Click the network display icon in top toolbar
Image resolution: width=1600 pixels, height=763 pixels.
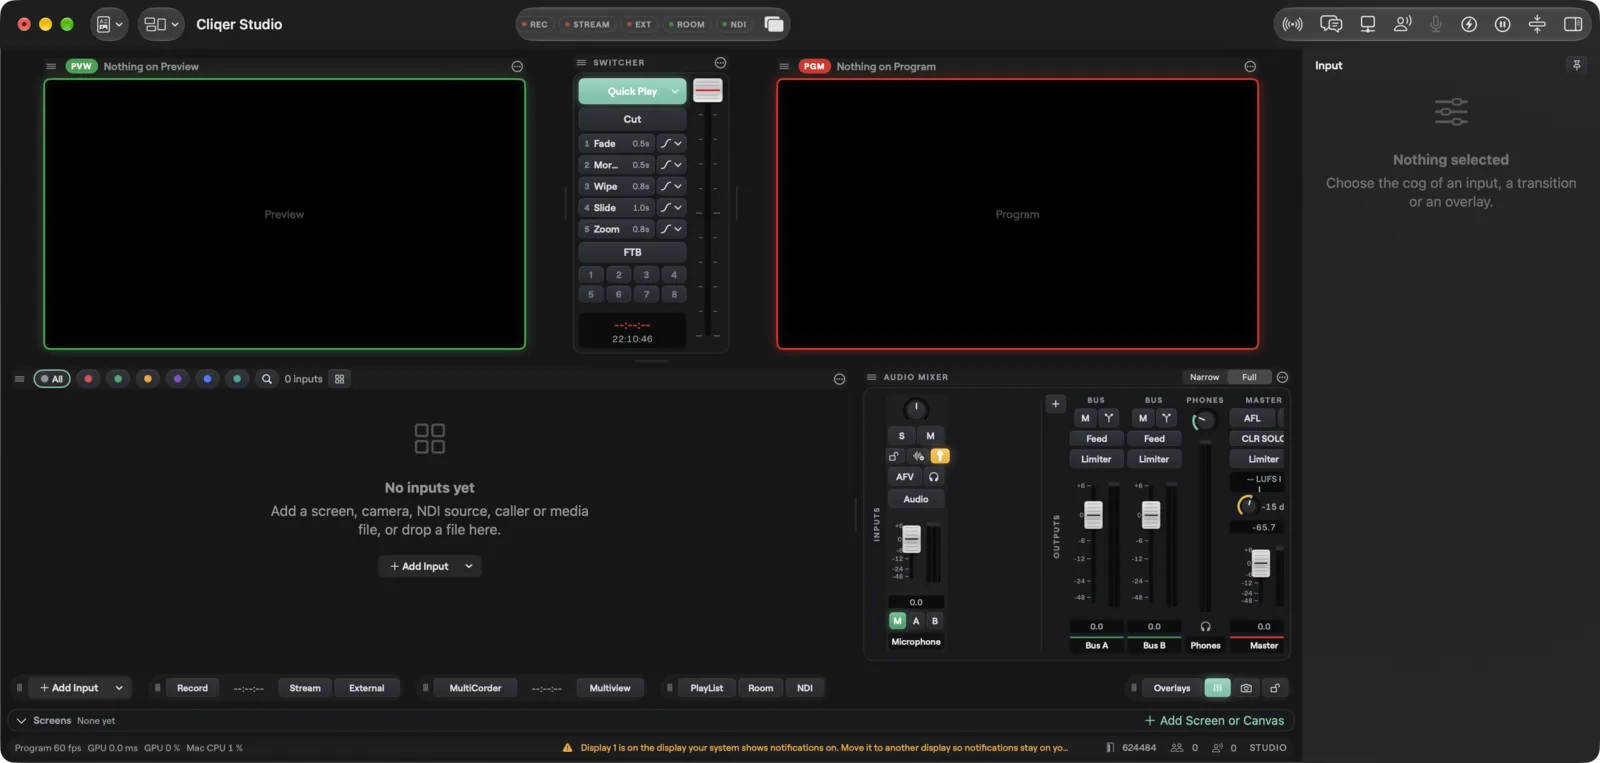tap(1367, 24)
